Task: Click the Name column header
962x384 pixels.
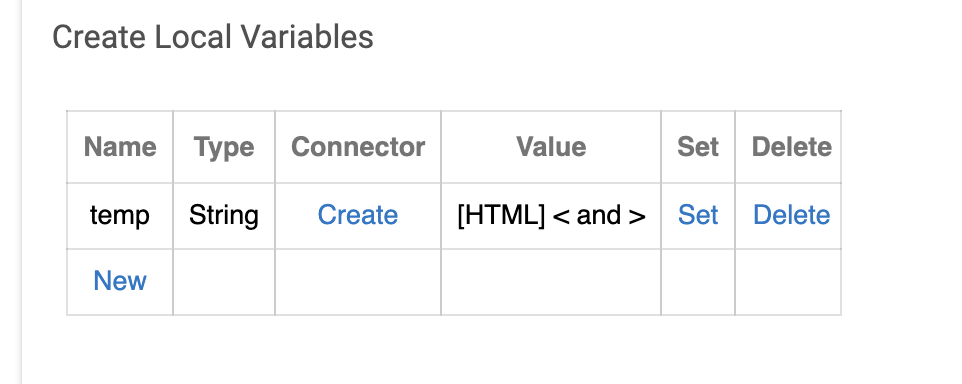Action: [120, 147]
